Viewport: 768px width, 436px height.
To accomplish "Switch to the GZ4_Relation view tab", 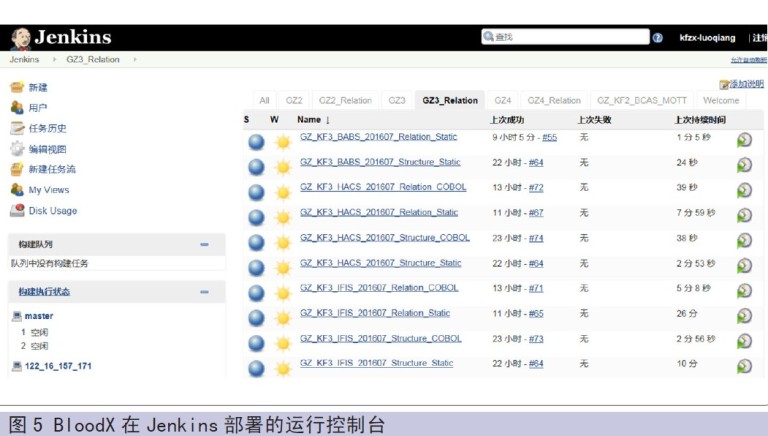I will 554,100.
